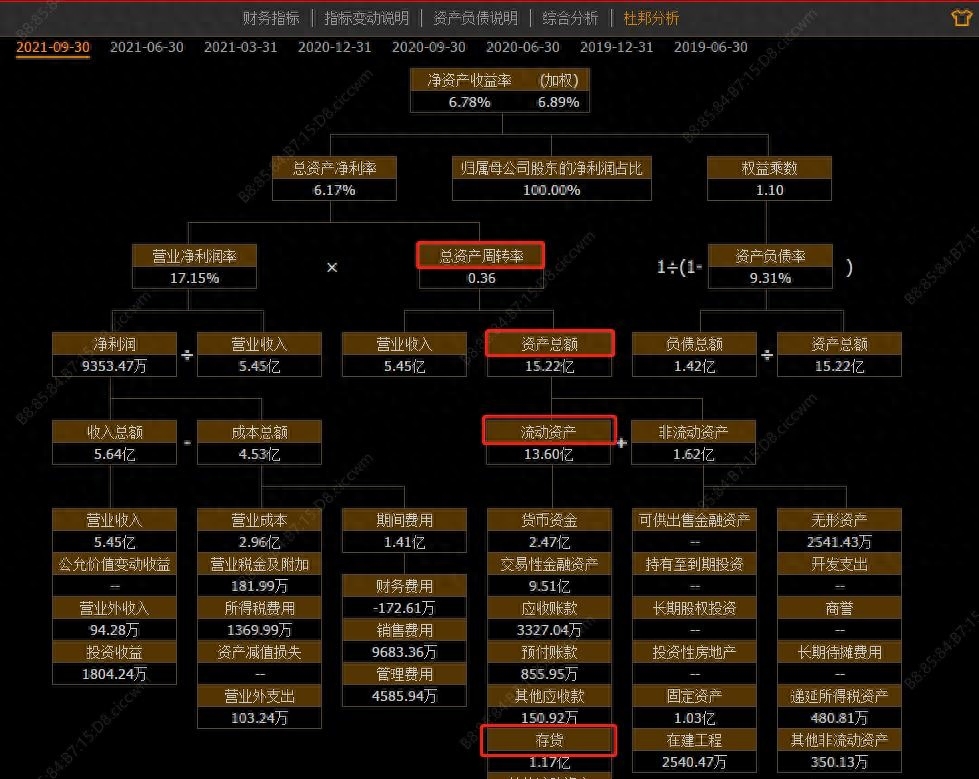
Task: Switch to the 2021-03-31 reporting period
Action: (x=240, y=47)
